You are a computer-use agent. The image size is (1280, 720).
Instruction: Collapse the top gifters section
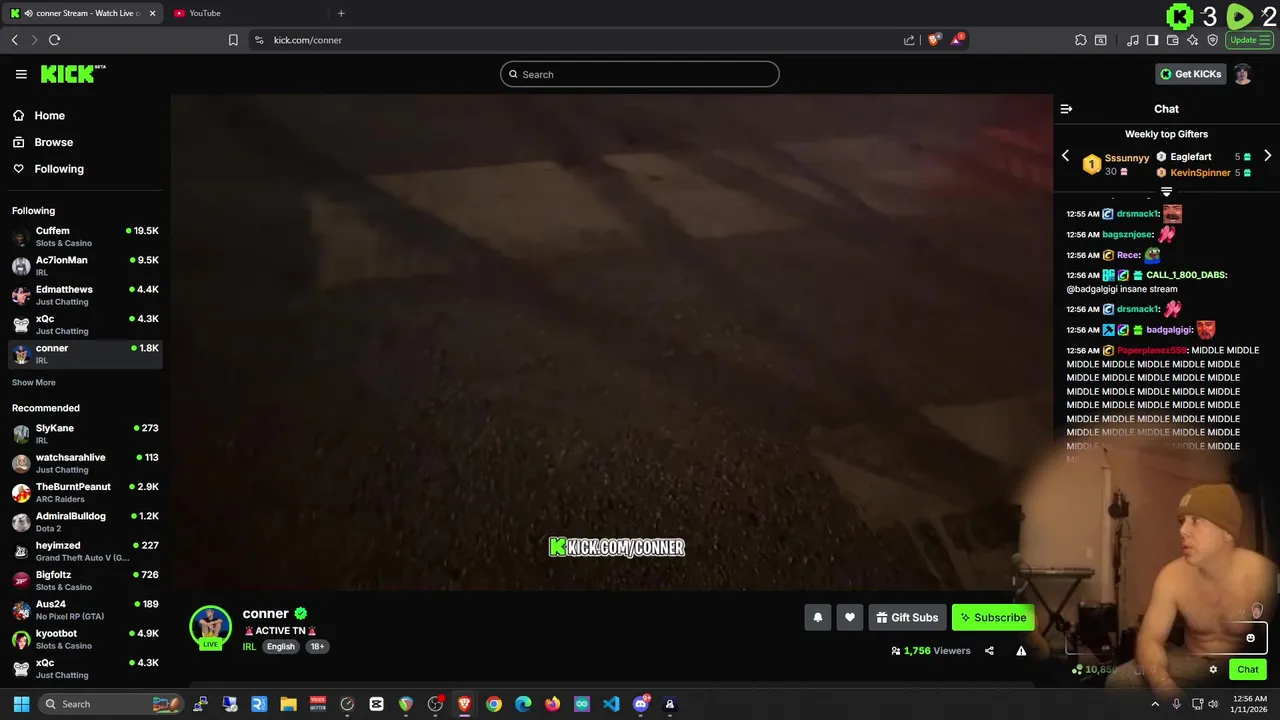(1166, 191)
